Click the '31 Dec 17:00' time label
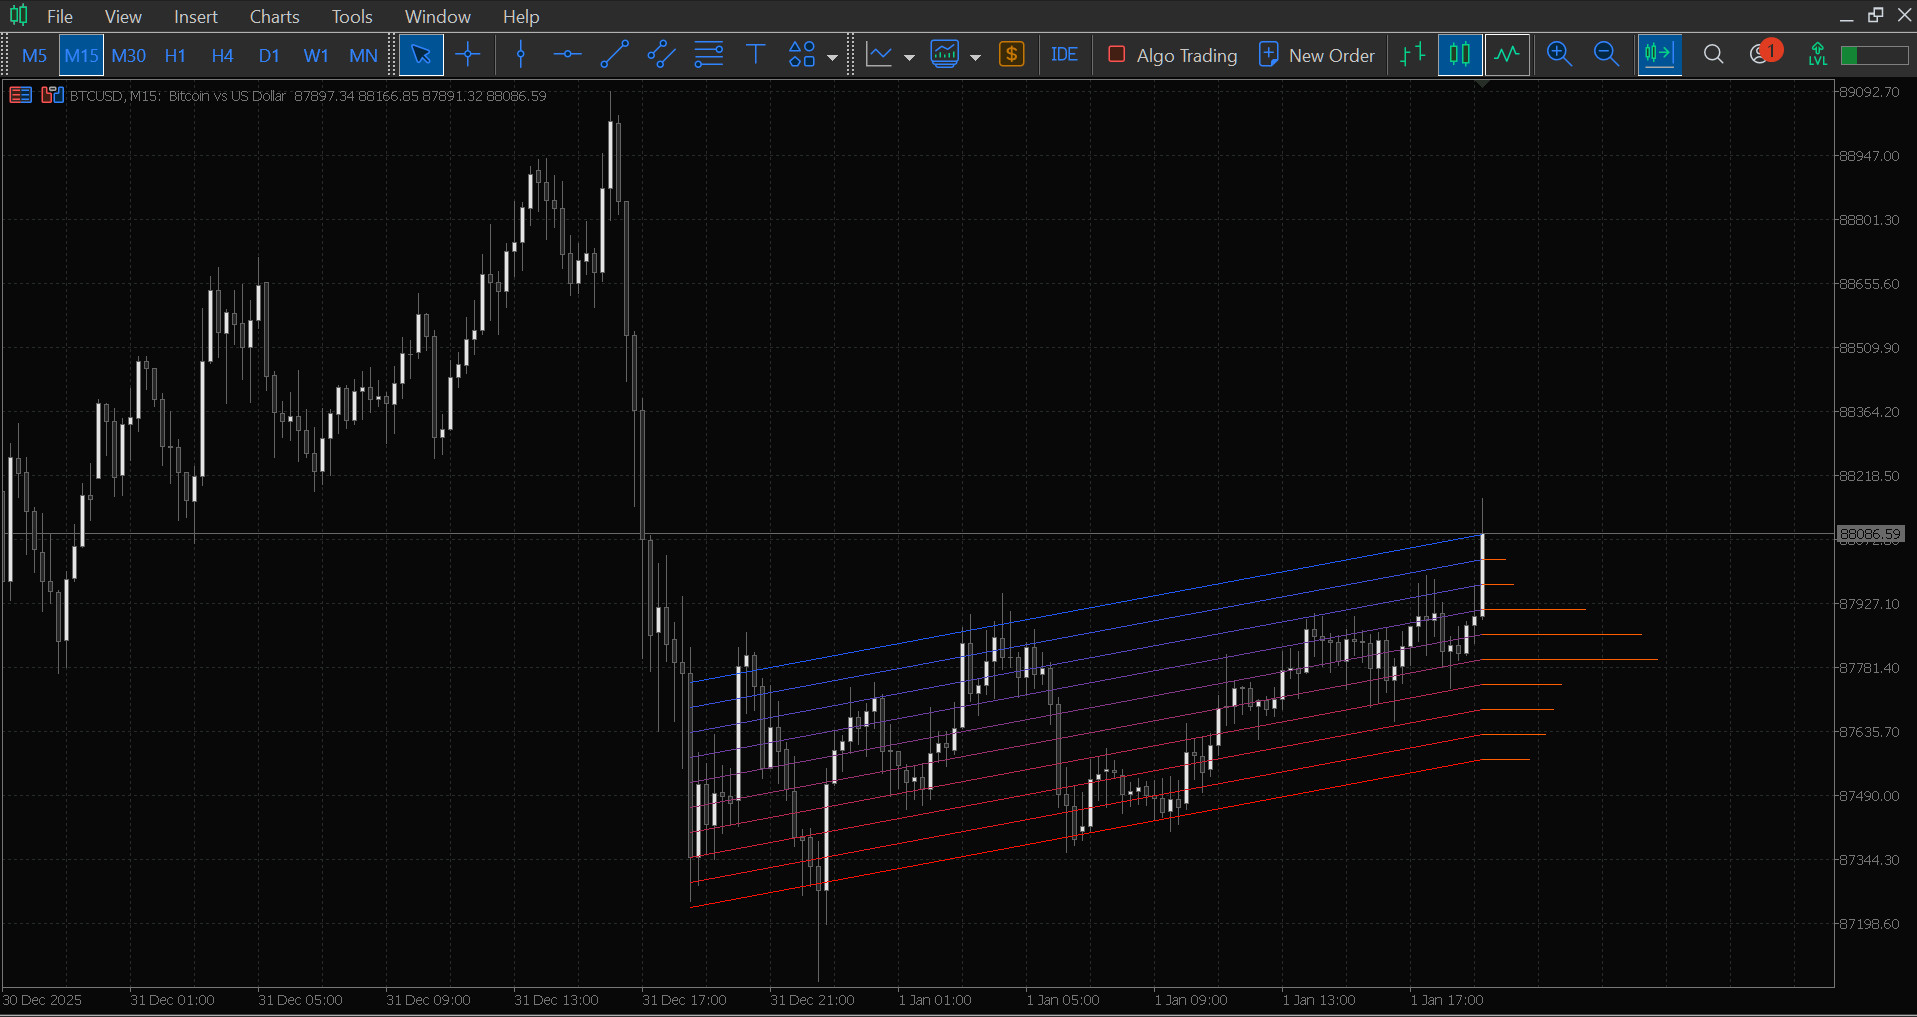 (x=684, y=1000)
